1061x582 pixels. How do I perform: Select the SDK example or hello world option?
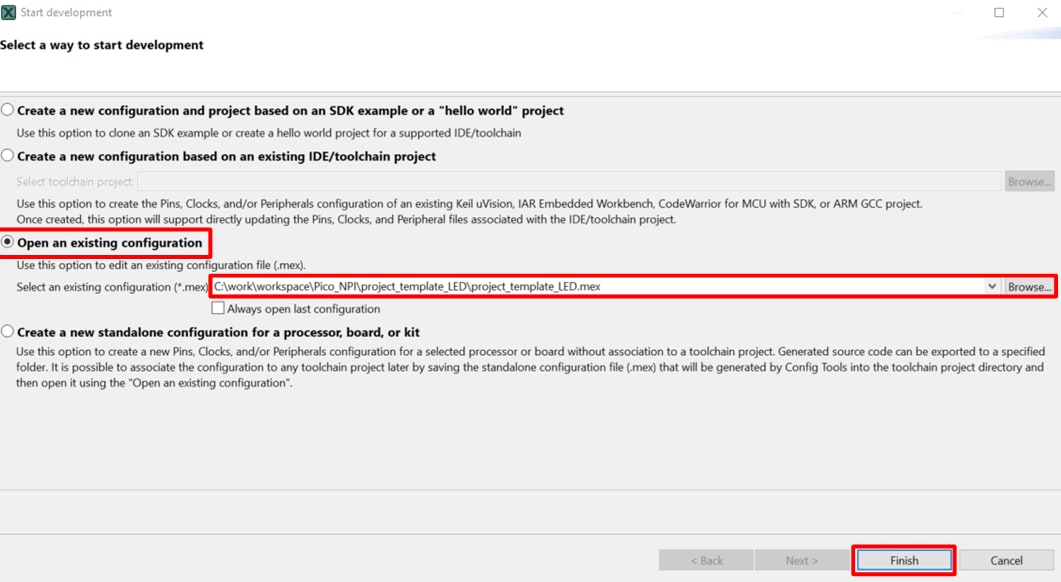[x=8, y=110]
